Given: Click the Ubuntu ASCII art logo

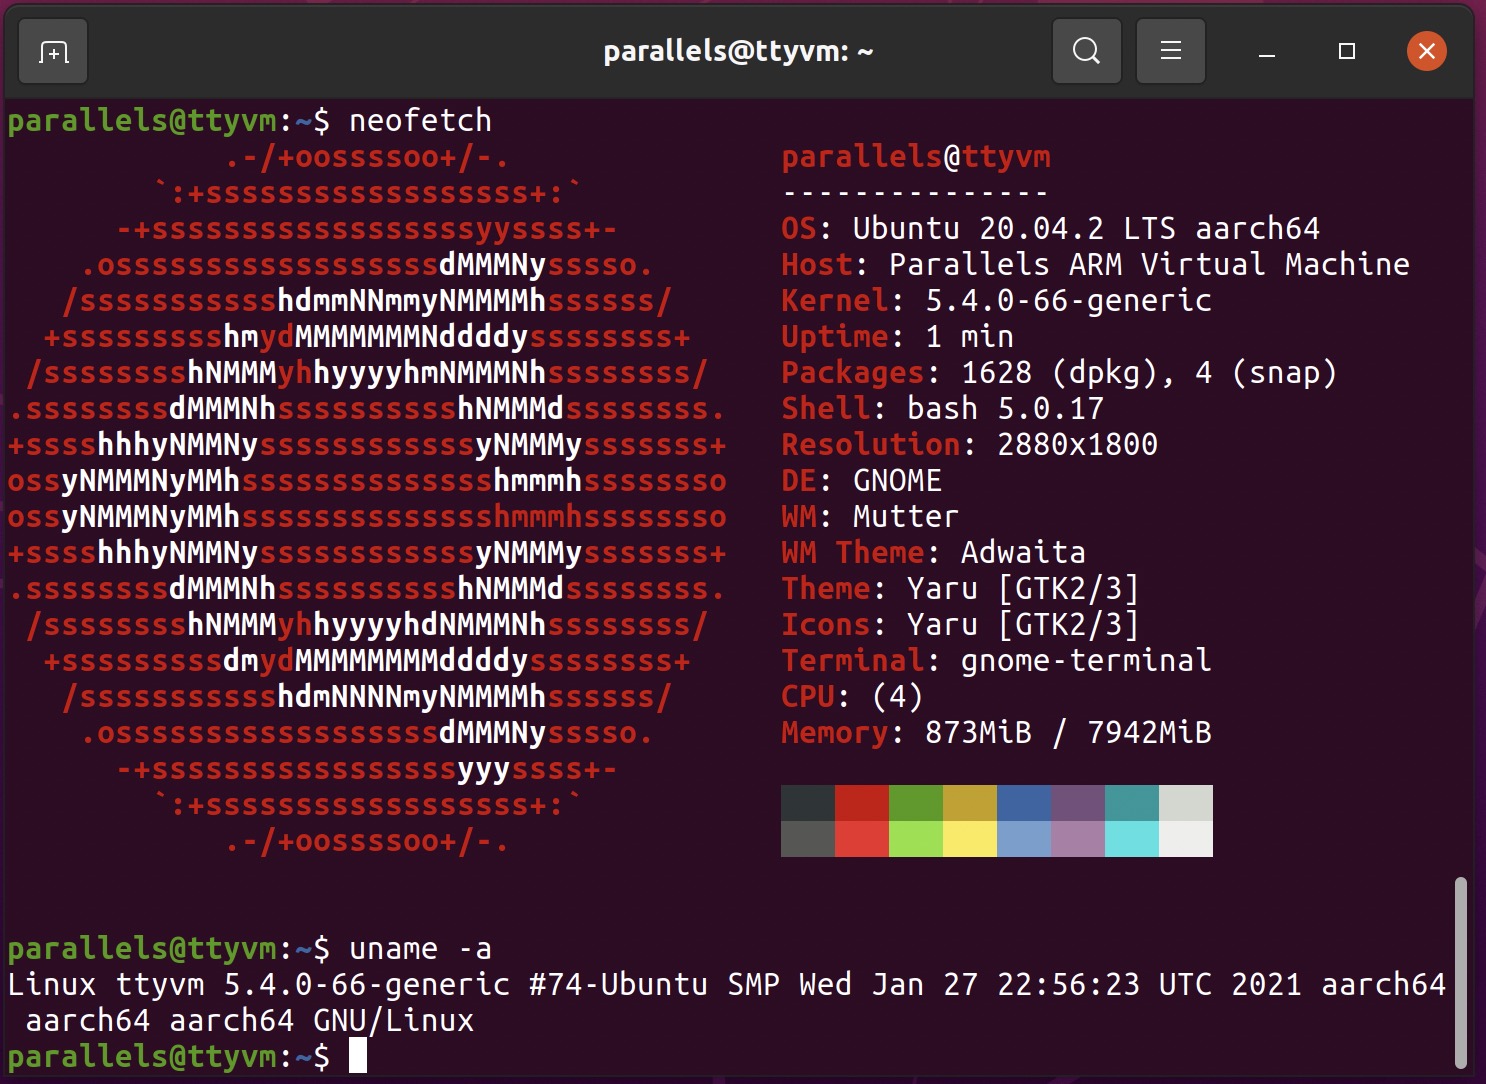Looking at the screenshot, I should pyautogui.click(x=367, y=499).
